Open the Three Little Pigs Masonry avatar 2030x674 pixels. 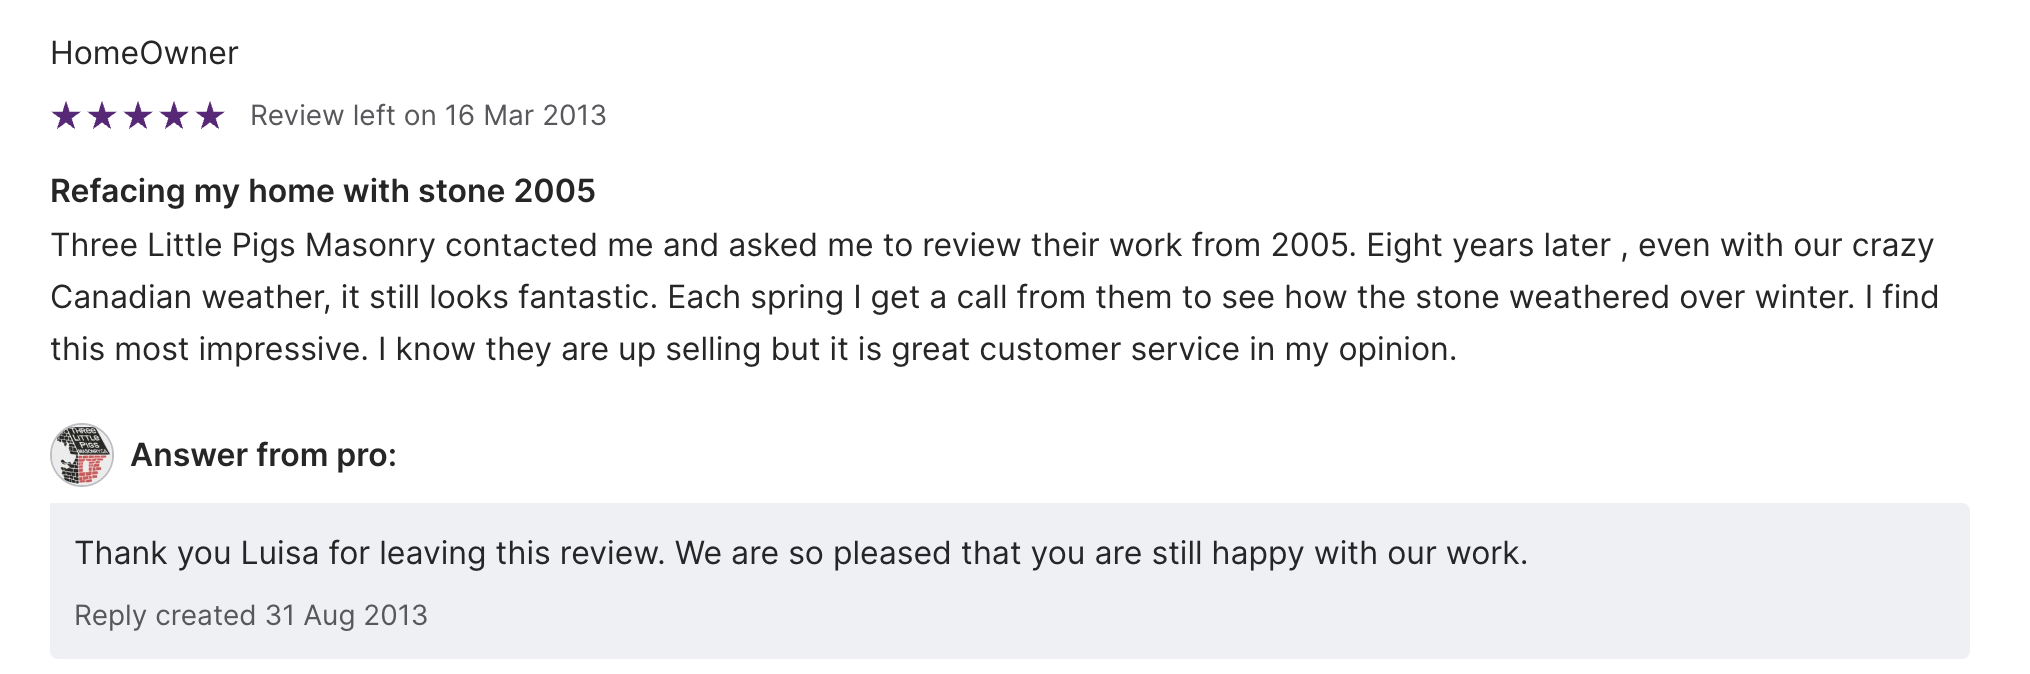point(82,455)
